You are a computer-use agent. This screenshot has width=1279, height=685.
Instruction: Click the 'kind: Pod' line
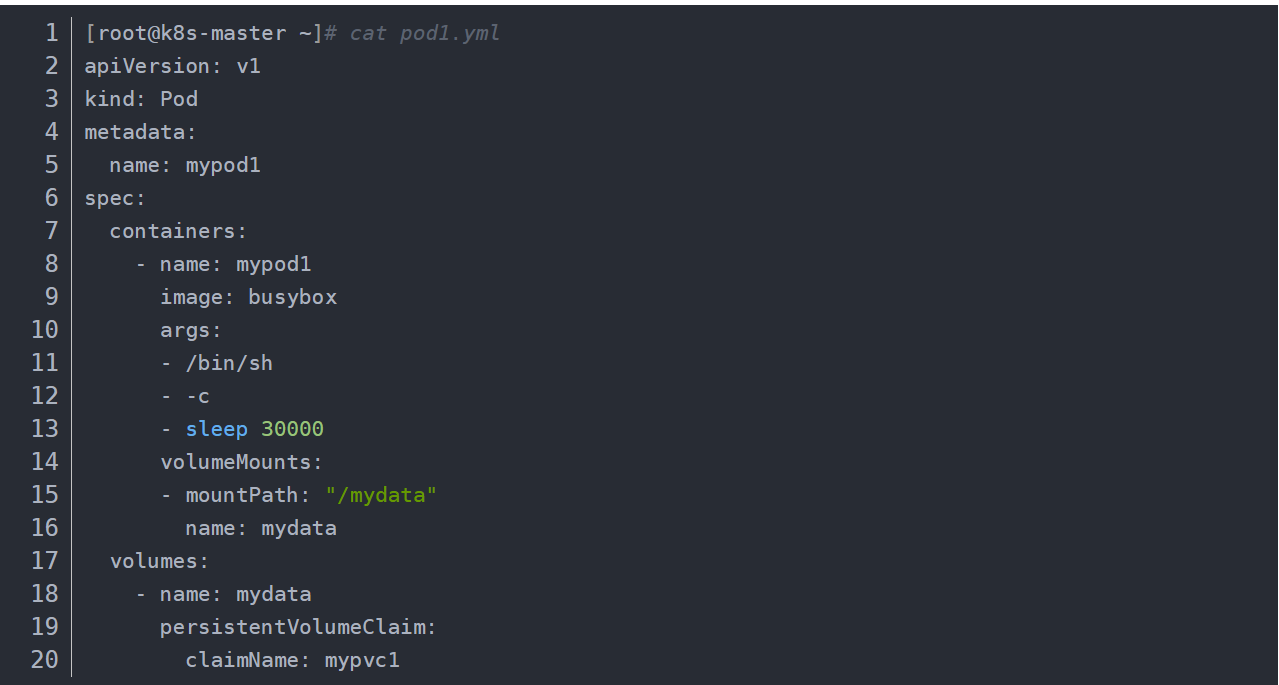[141, 99]
